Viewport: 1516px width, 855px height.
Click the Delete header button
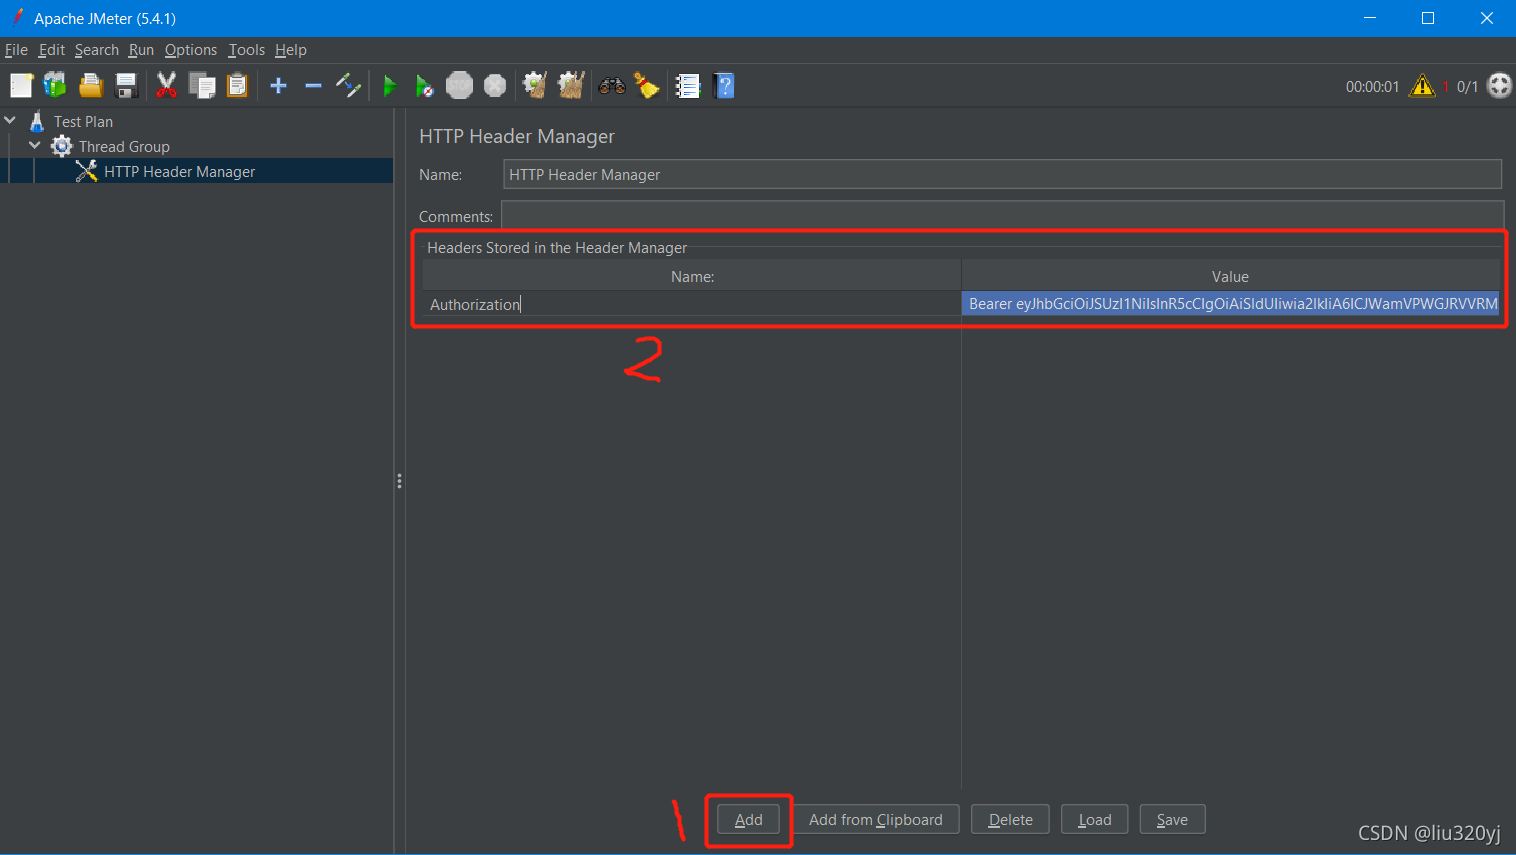1011,820
